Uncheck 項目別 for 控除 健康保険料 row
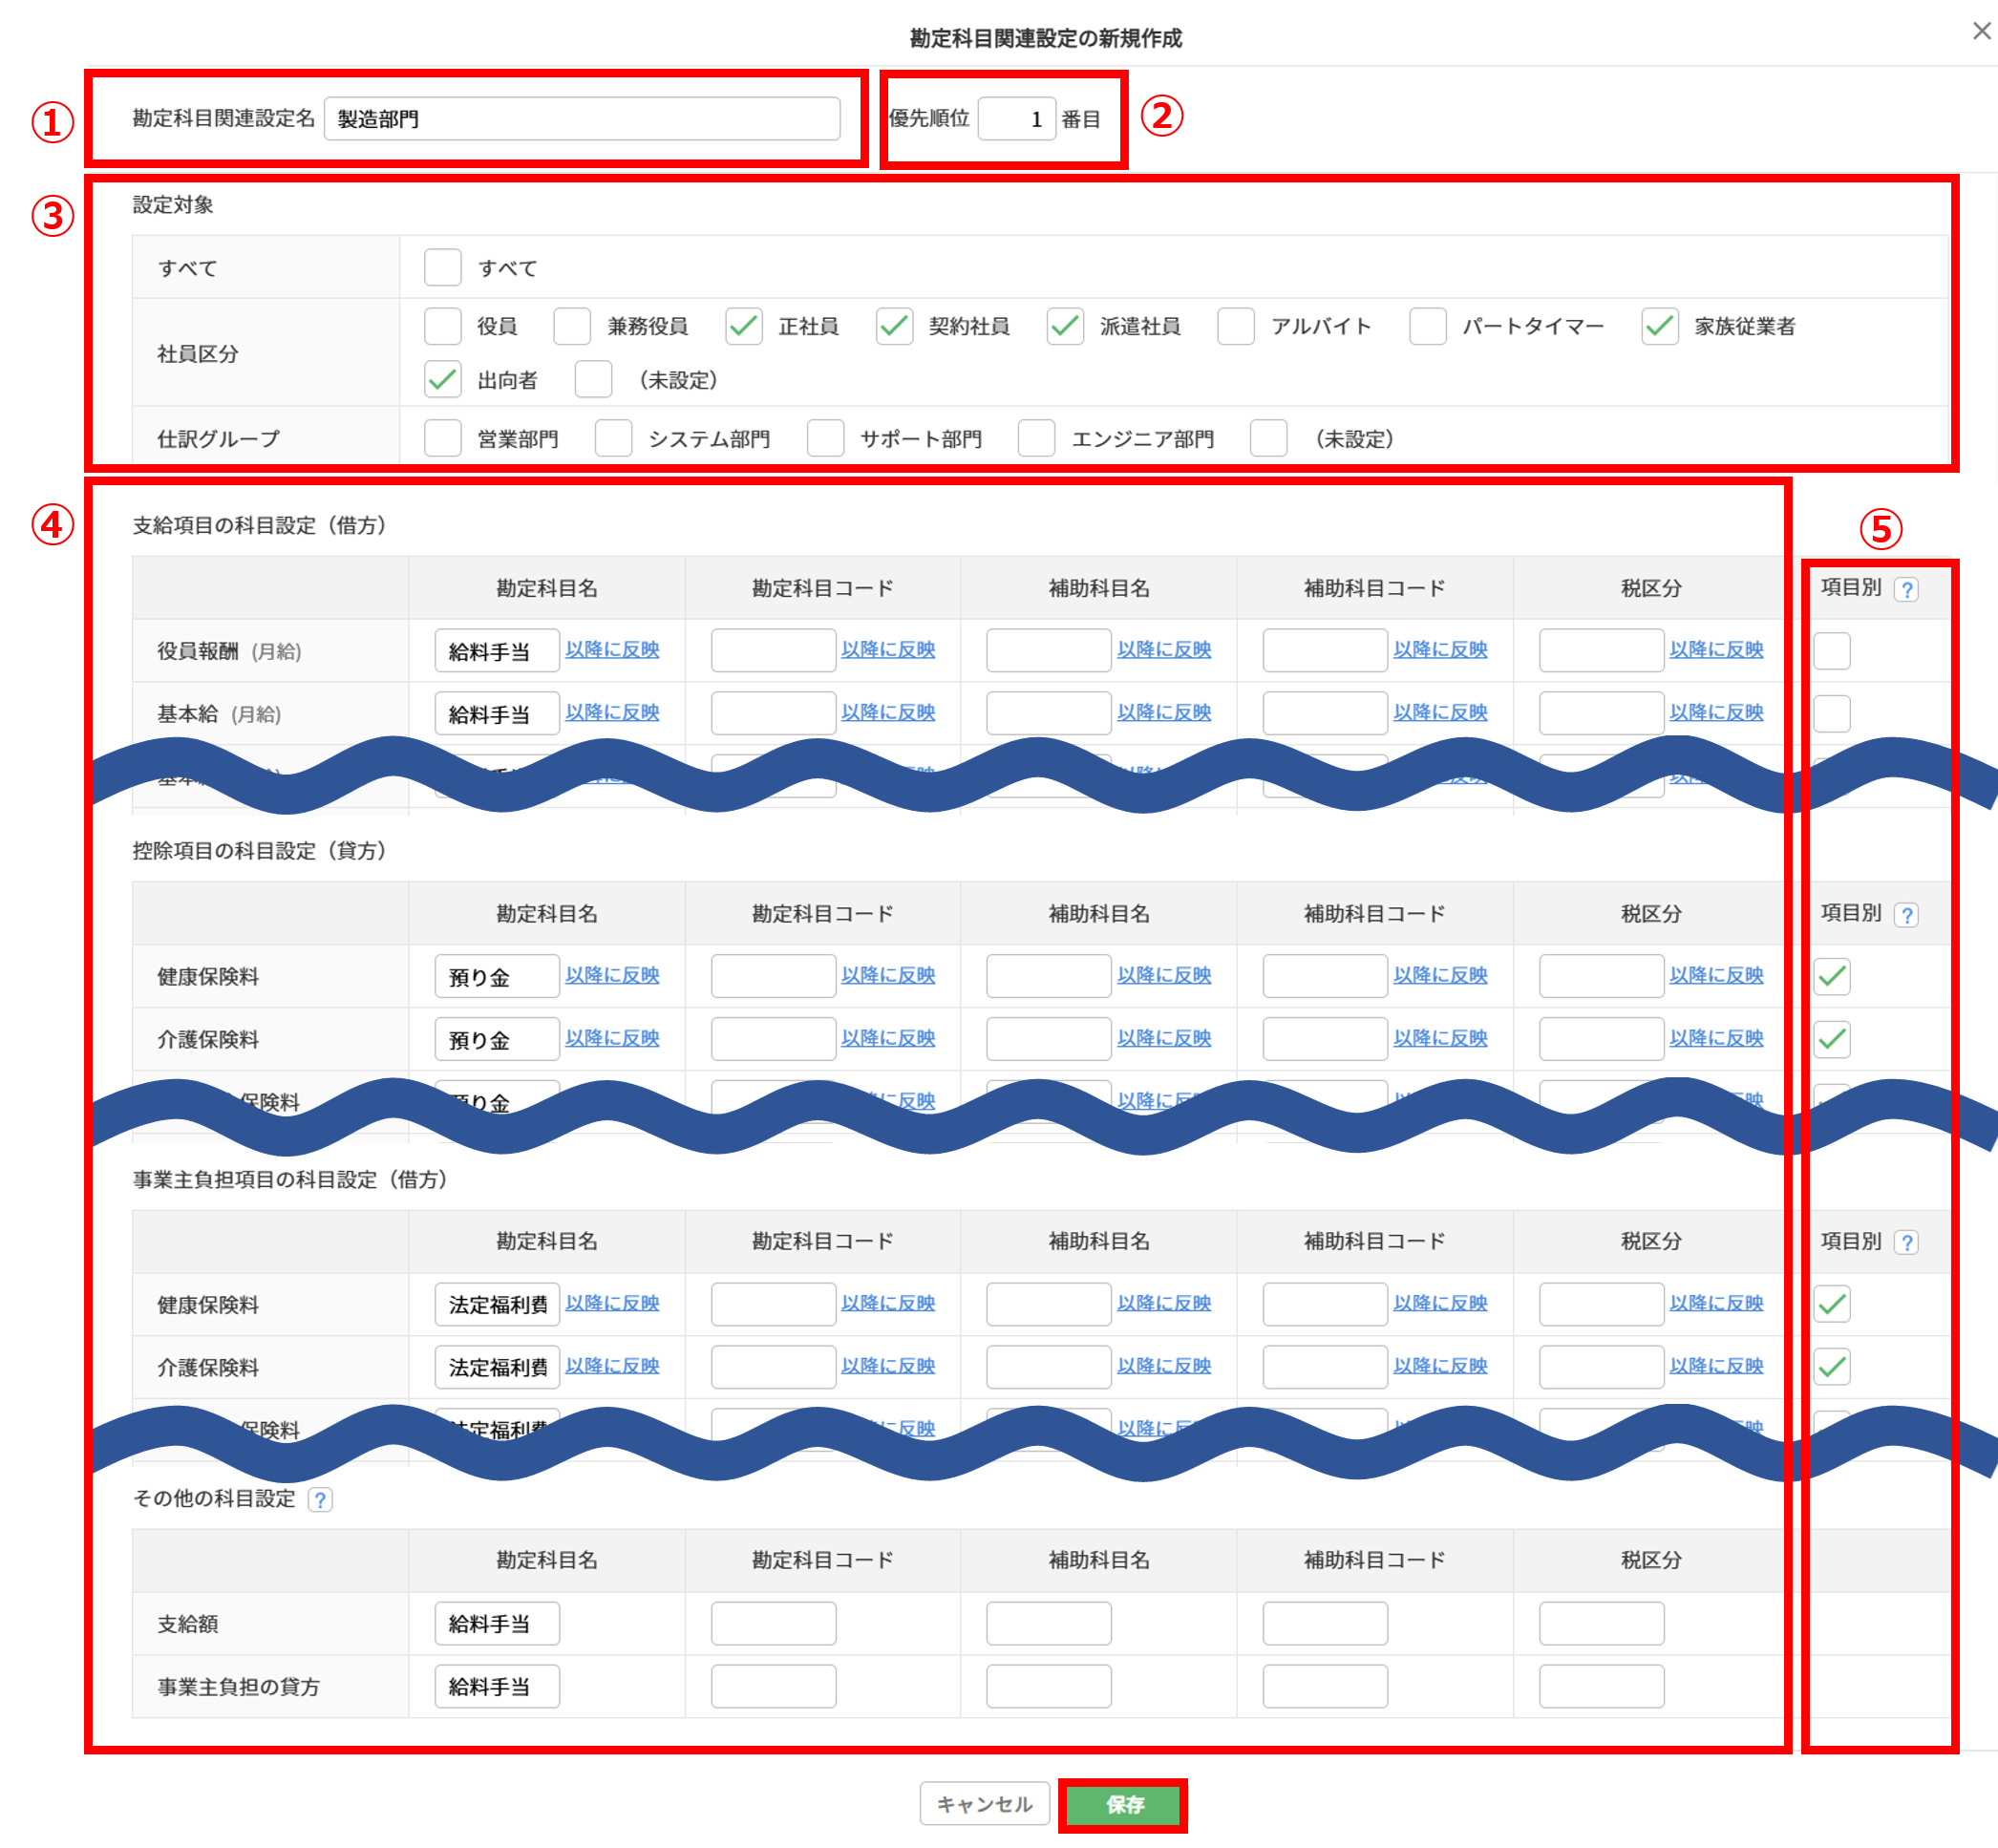This screenshot has height=1848, width=1998. pyautogui.click(x=1831, y=976)
